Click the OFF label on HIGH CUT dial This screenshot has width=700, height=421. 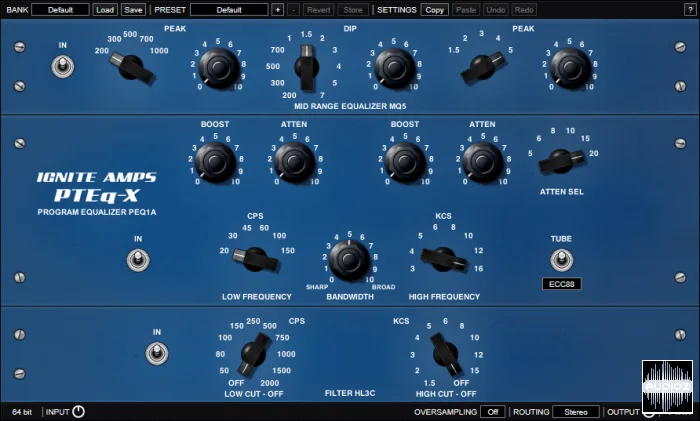(461, 383)
